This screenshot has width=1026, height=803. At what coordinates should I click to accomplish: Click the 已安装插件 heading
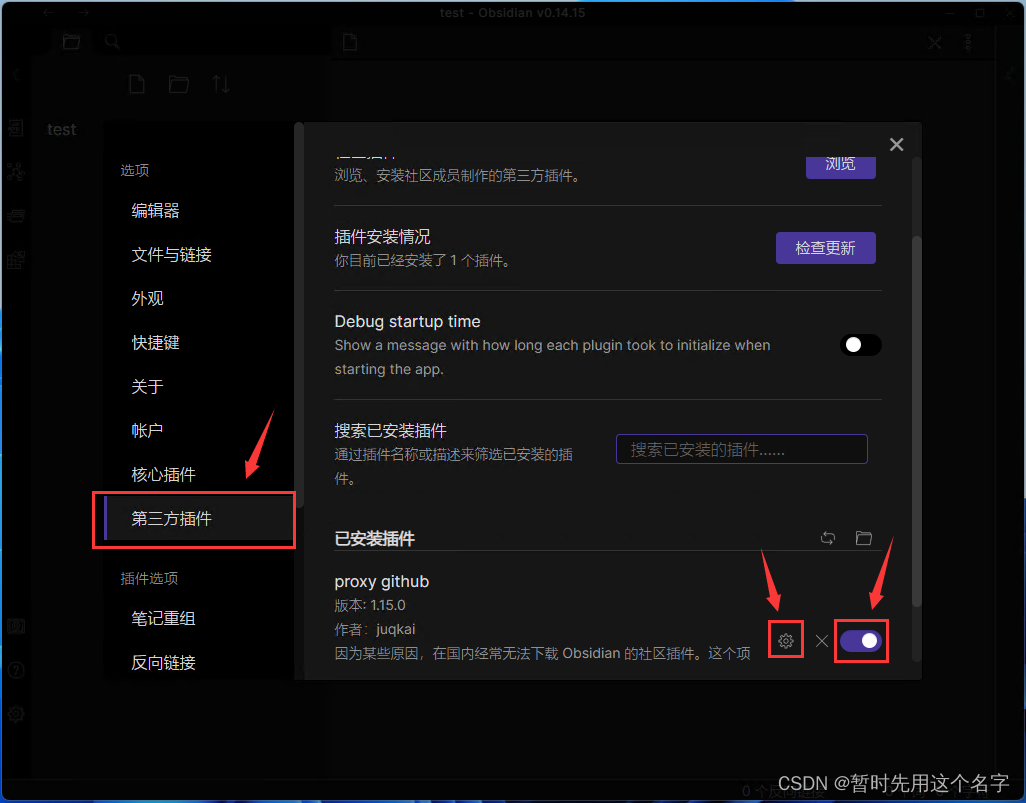(x=374, y=539)
